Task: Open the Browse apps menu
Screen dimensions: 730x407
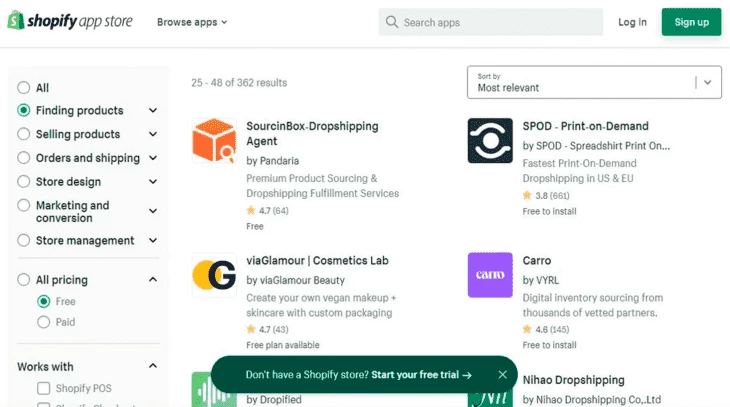Action: click(192, 22)
